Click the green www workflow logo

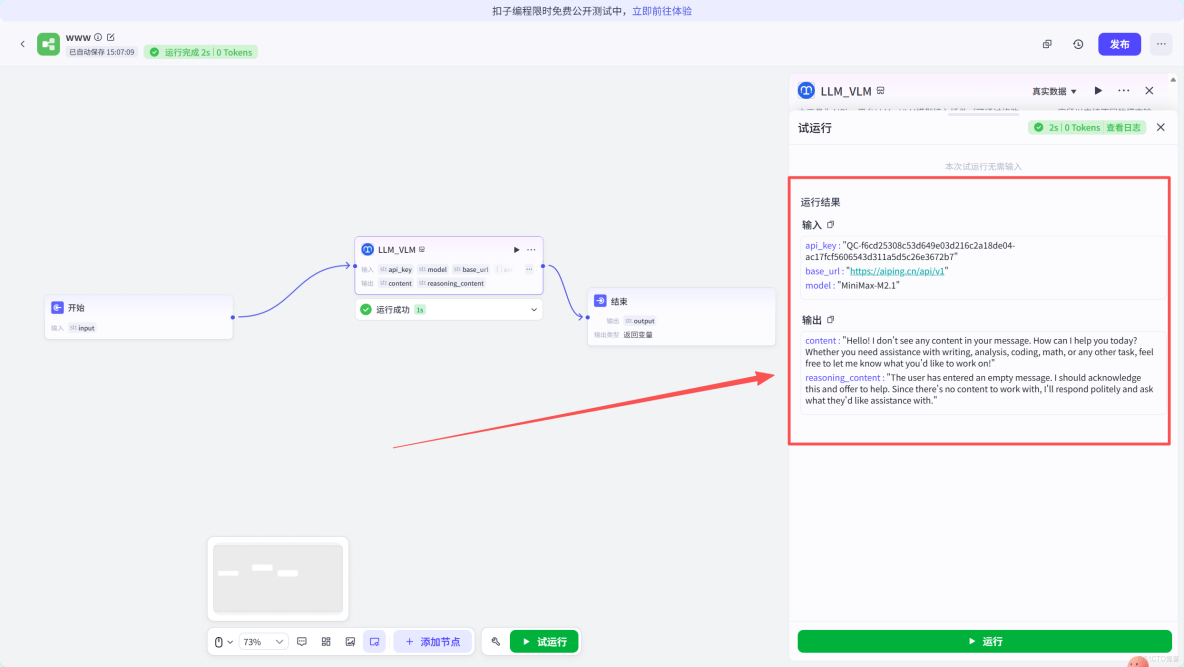pyautogui.click(x=48, y=44)
